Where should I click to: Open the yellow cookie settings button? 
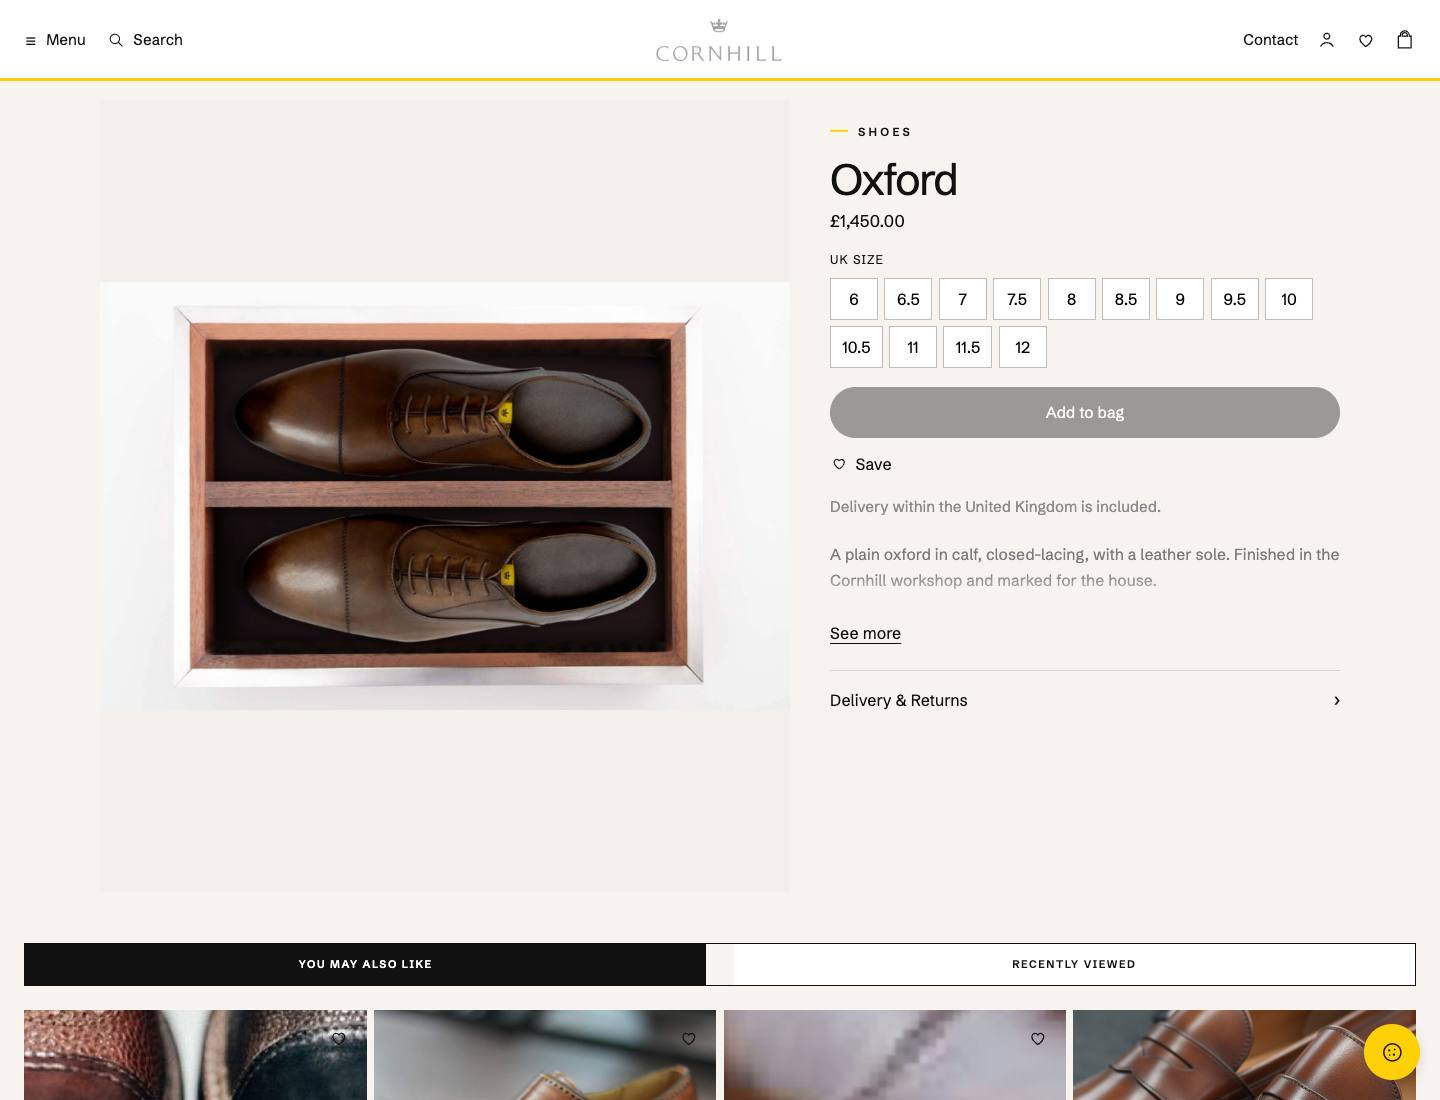[x=1392, y=1052]
